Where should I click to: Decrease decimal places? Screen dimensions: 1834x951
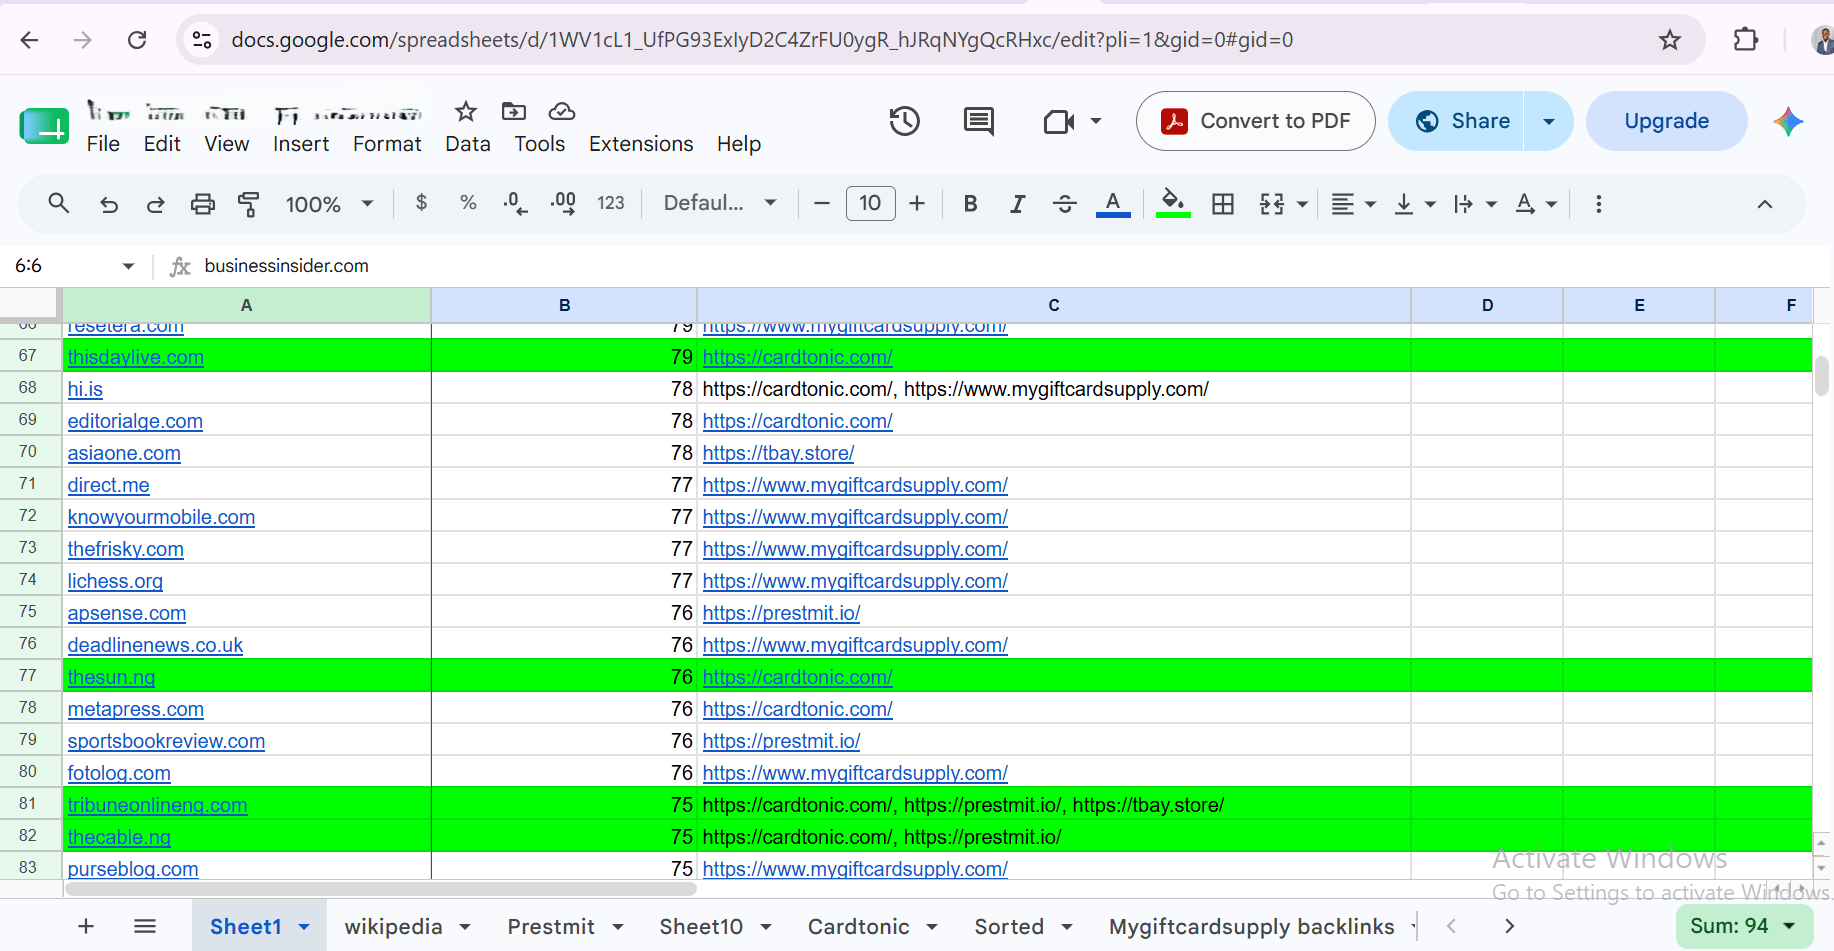tap(515, 203)
